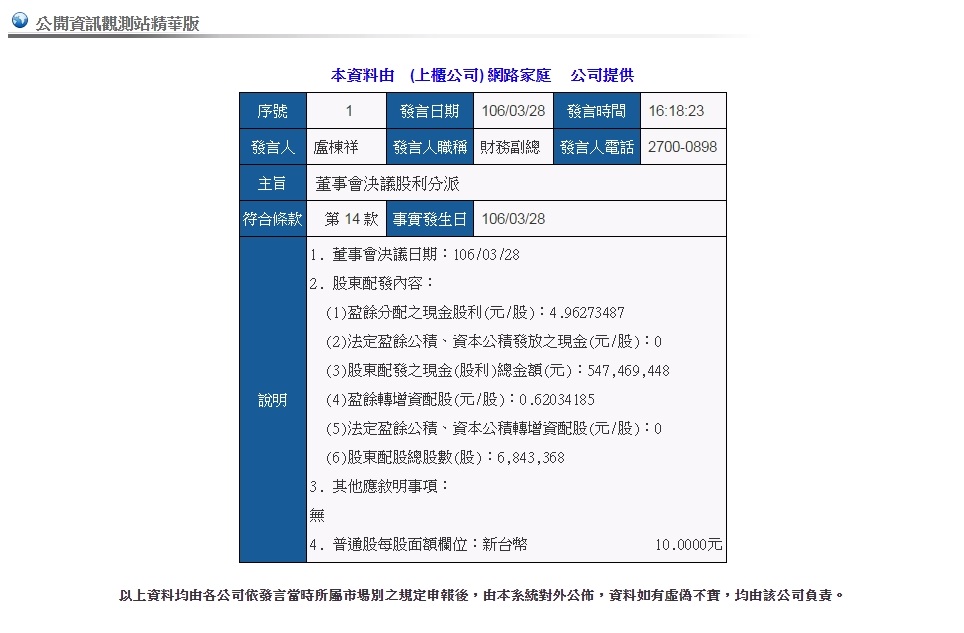964x633 pixels.
Task: Select the 序號 header cell
Action: (272, 111)
